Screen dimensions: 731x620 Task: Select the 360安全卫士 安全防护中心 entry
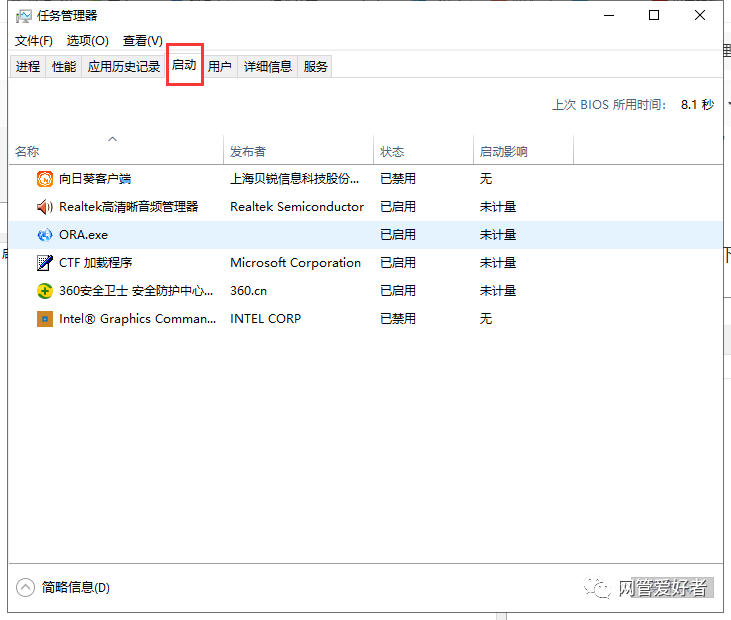pos(136,291)
